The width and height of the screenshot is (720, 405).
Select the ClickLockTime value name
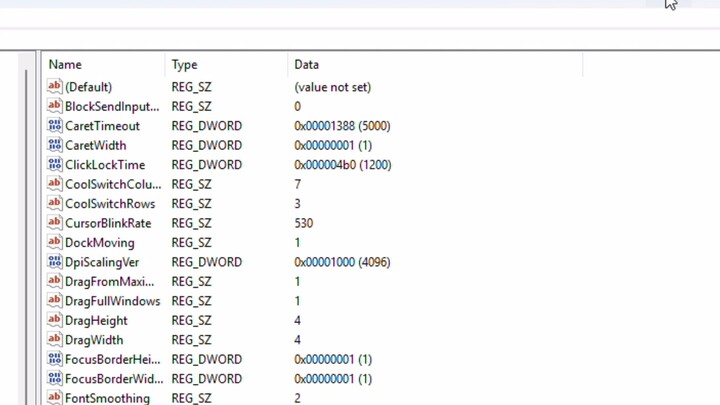coord(105,165)
